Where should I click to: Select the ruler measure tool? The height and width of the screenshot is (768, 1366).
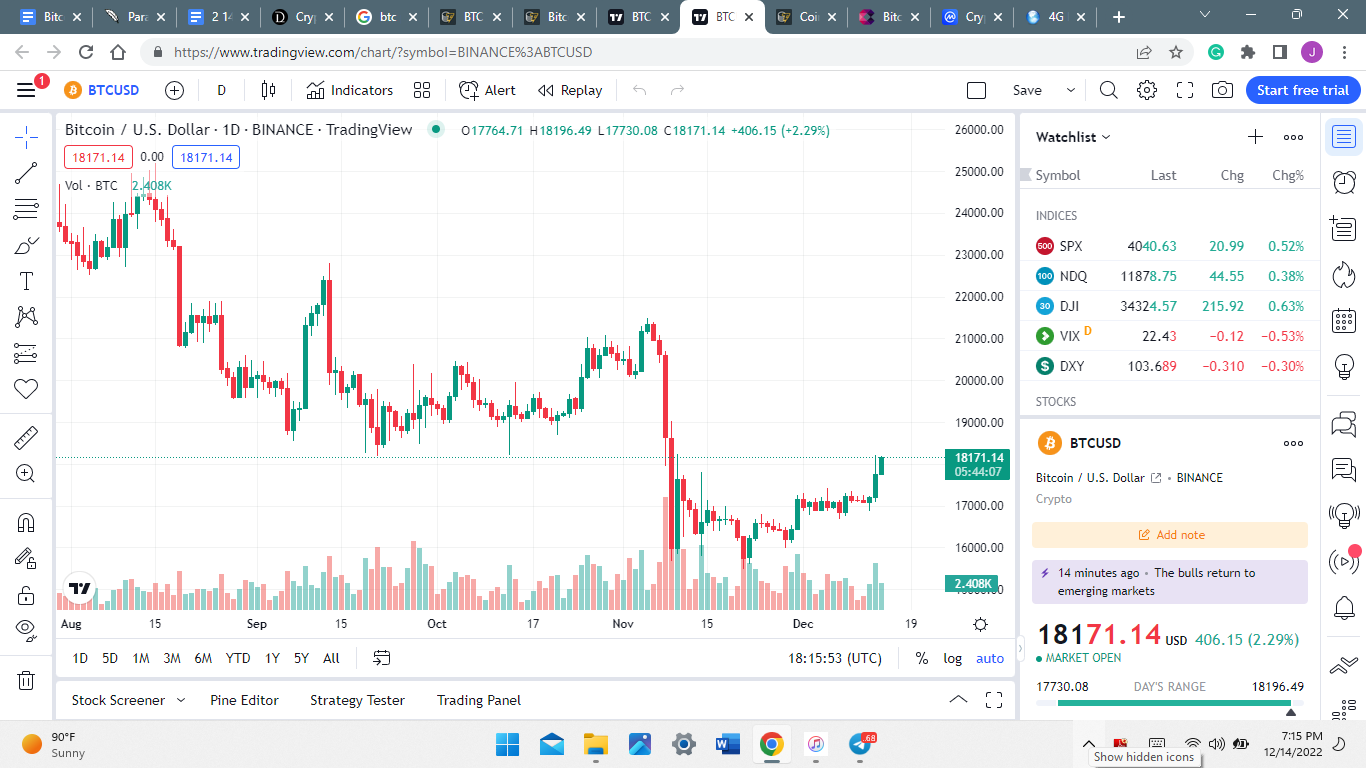(x=26, y=437)
